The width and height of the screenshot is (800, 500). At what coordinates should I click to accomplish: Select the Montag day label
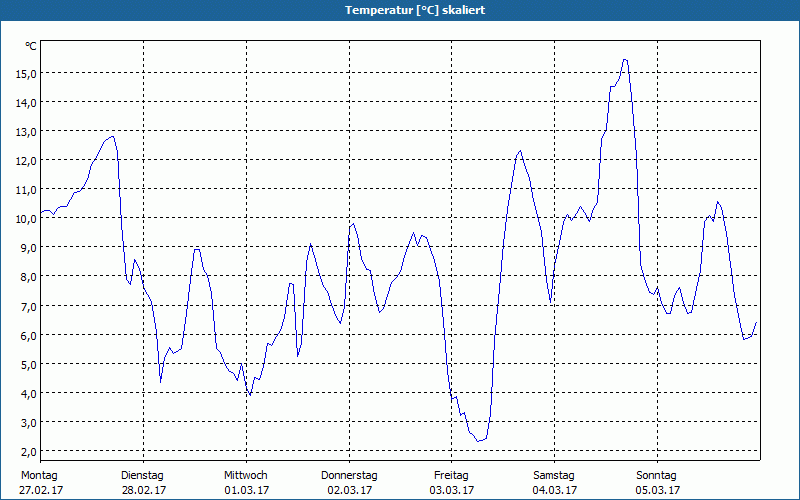tap(39, 475)
